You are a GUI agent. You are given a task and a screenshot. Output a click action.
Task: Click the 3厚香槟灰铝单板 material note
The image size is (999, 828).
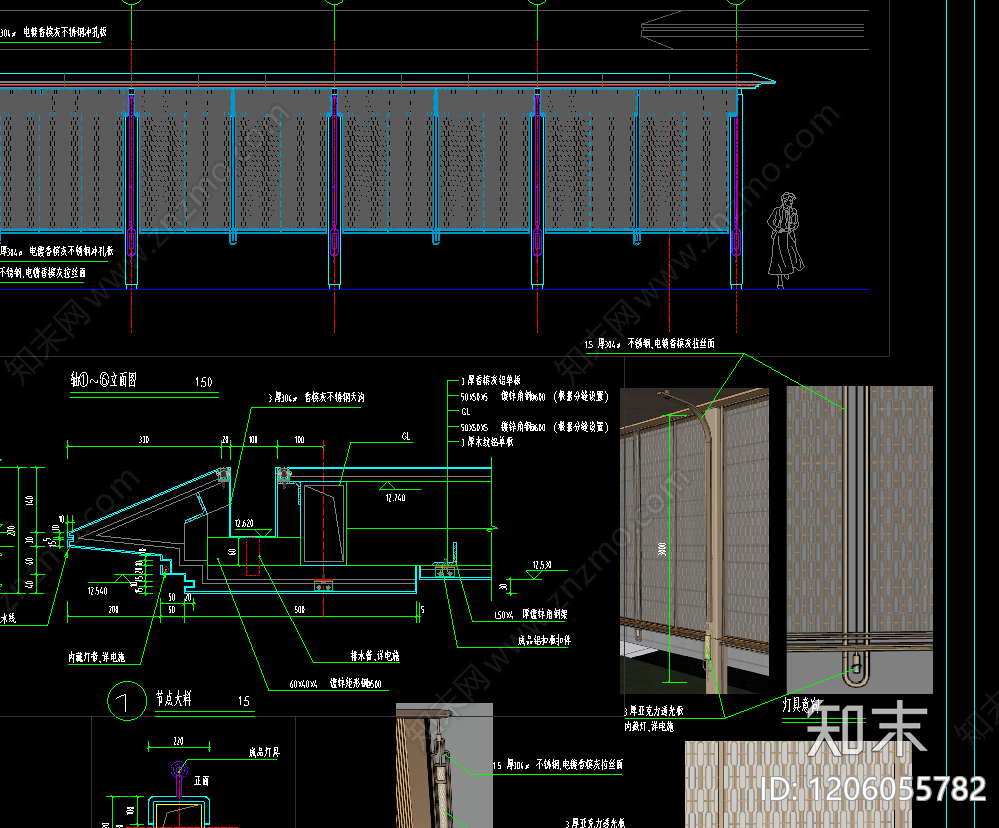tap(491, 380)
